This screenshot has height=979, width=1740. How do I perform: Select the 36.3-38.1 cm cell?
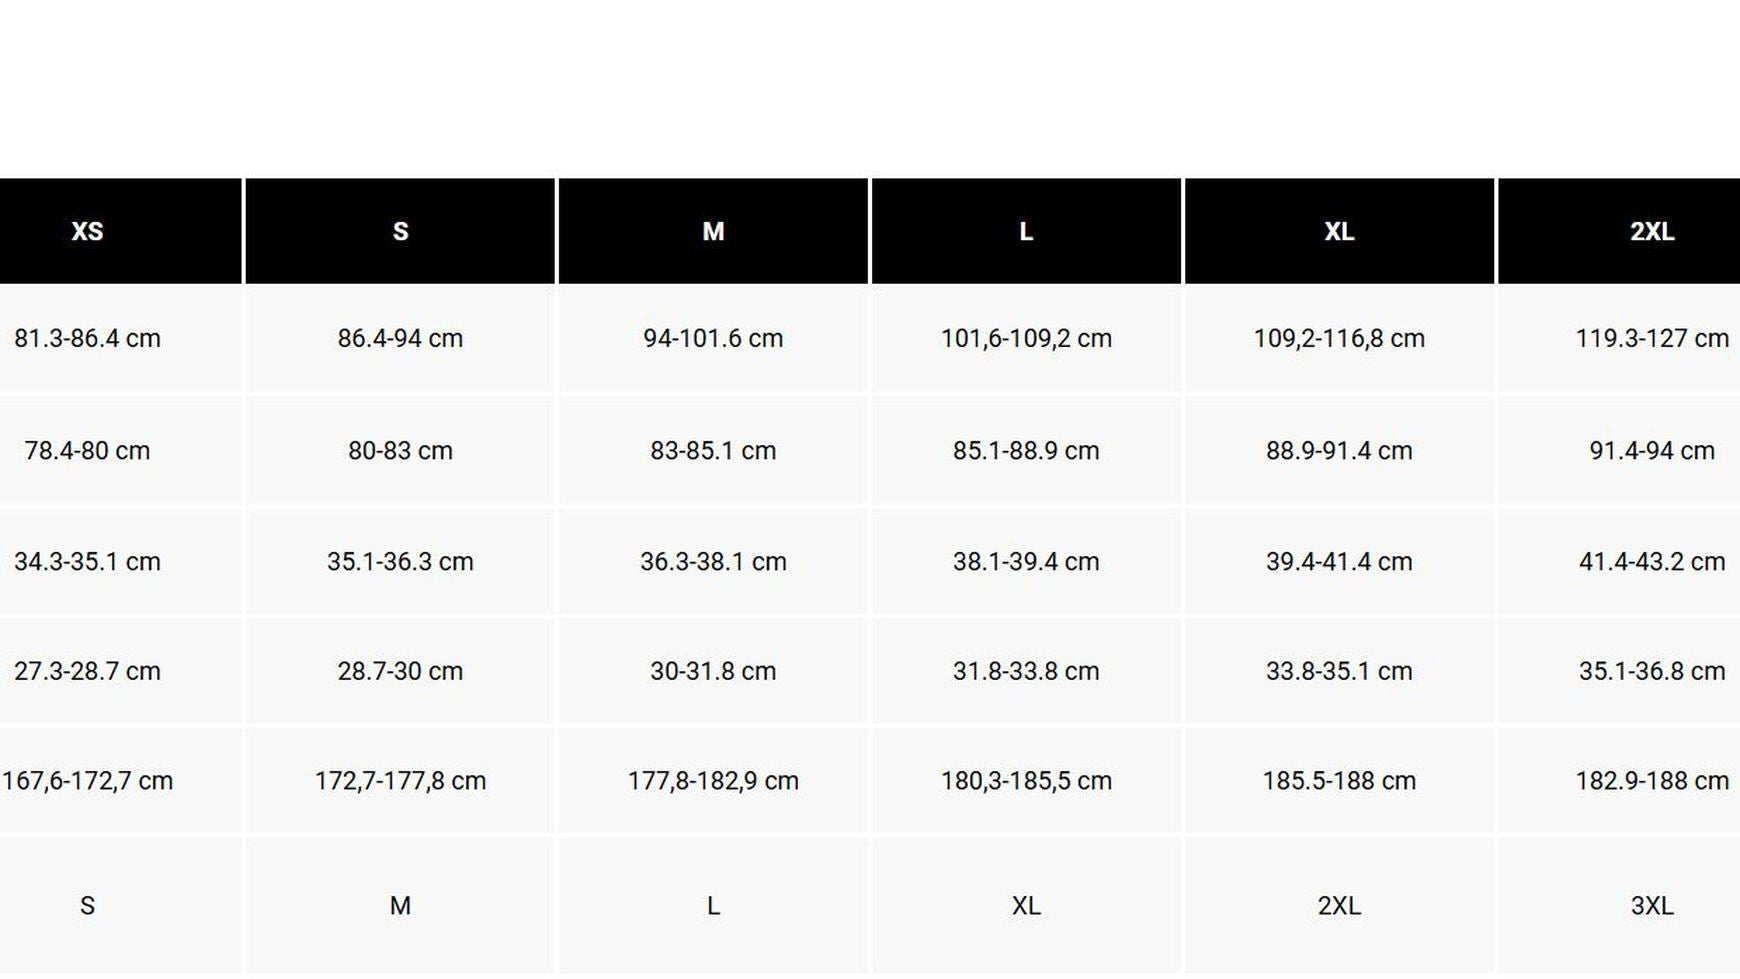pos(713,562)
